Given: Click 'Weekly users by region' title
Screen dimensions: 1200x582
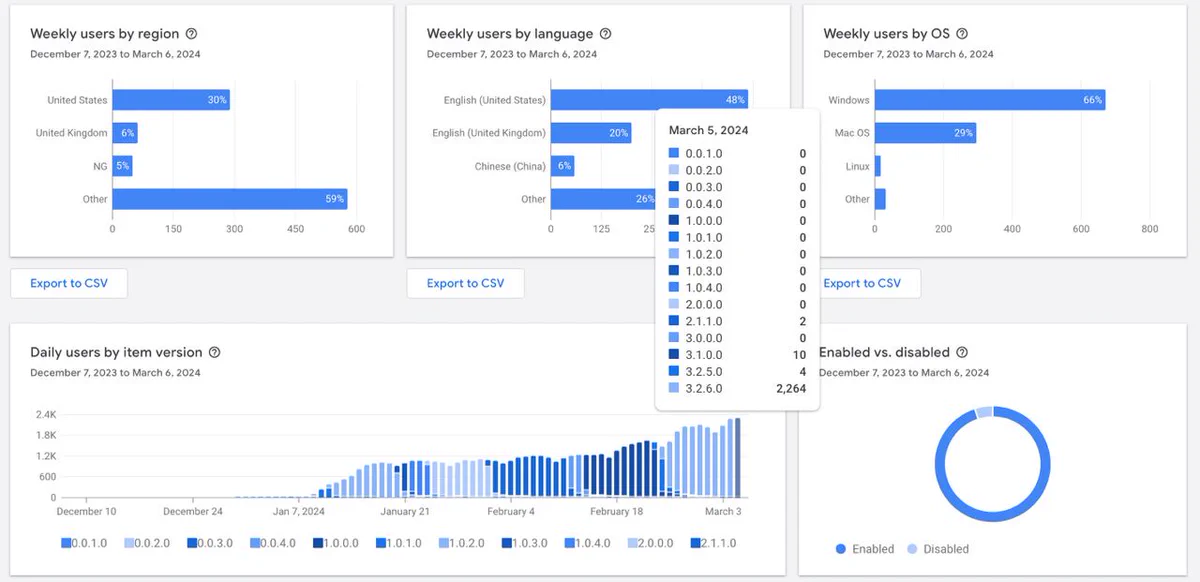Looking at the screenshot, I should click(x=105, y=34).
